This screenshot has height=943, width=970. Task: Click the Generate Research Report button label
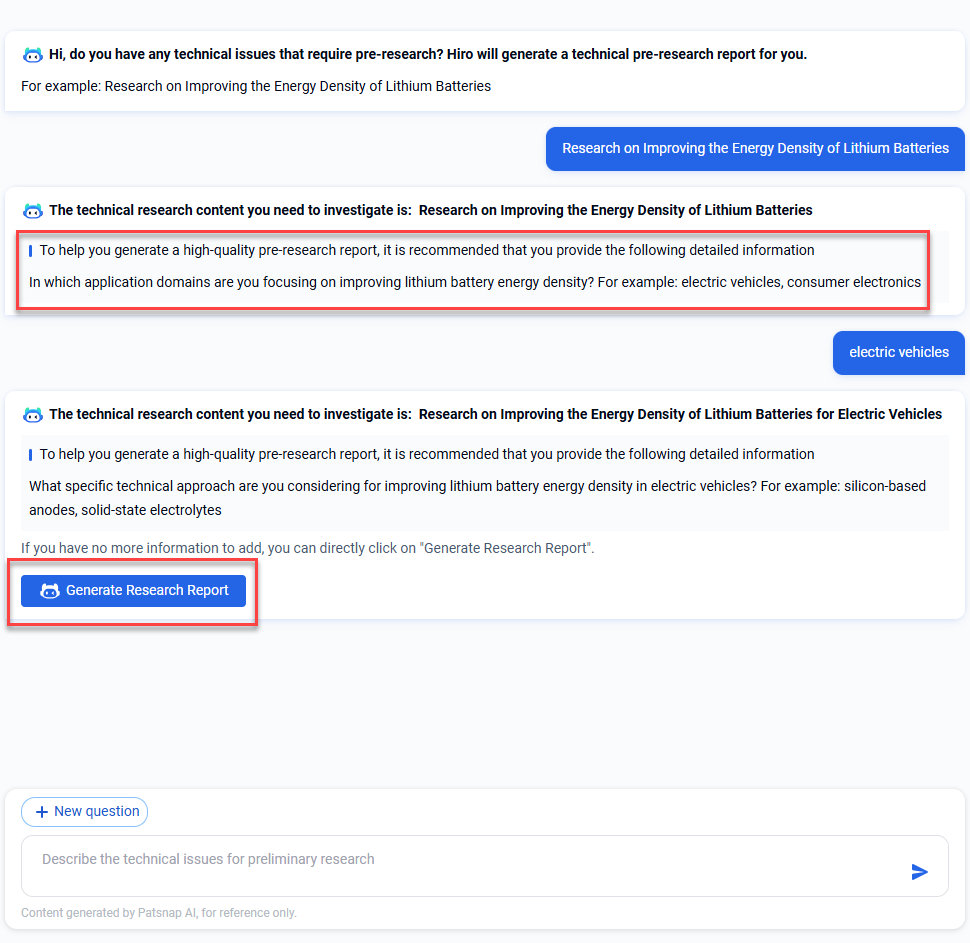pos(147,591)
